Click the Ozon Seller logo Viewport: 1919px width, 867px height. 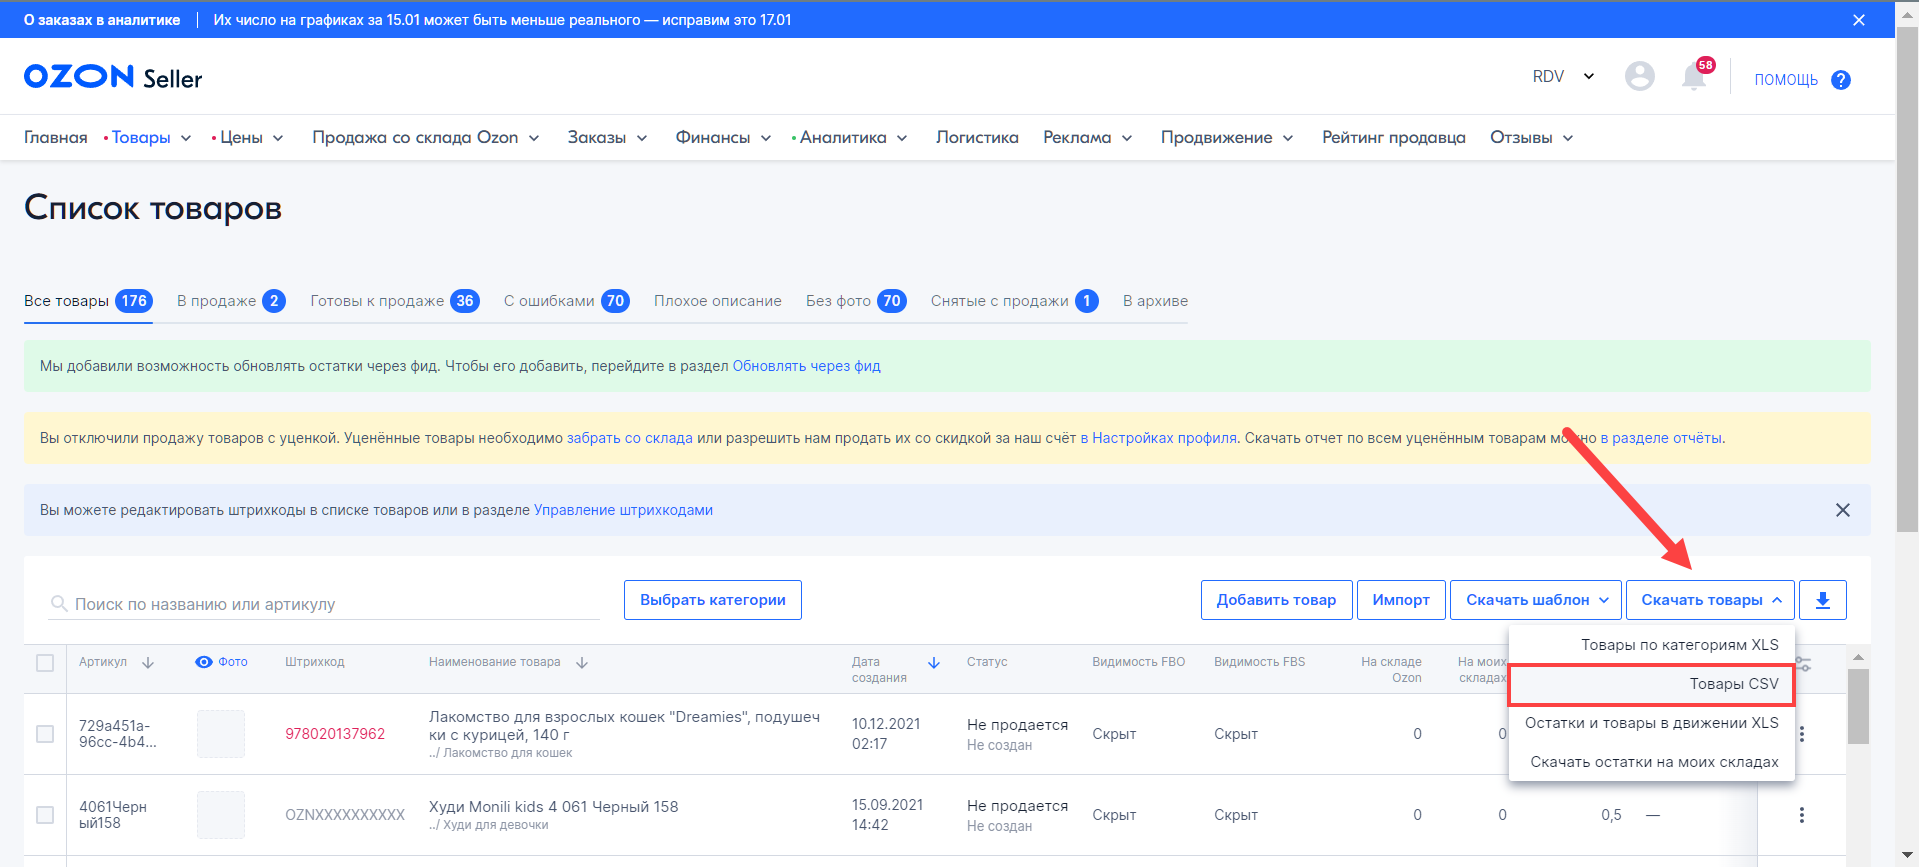(113, 77)
